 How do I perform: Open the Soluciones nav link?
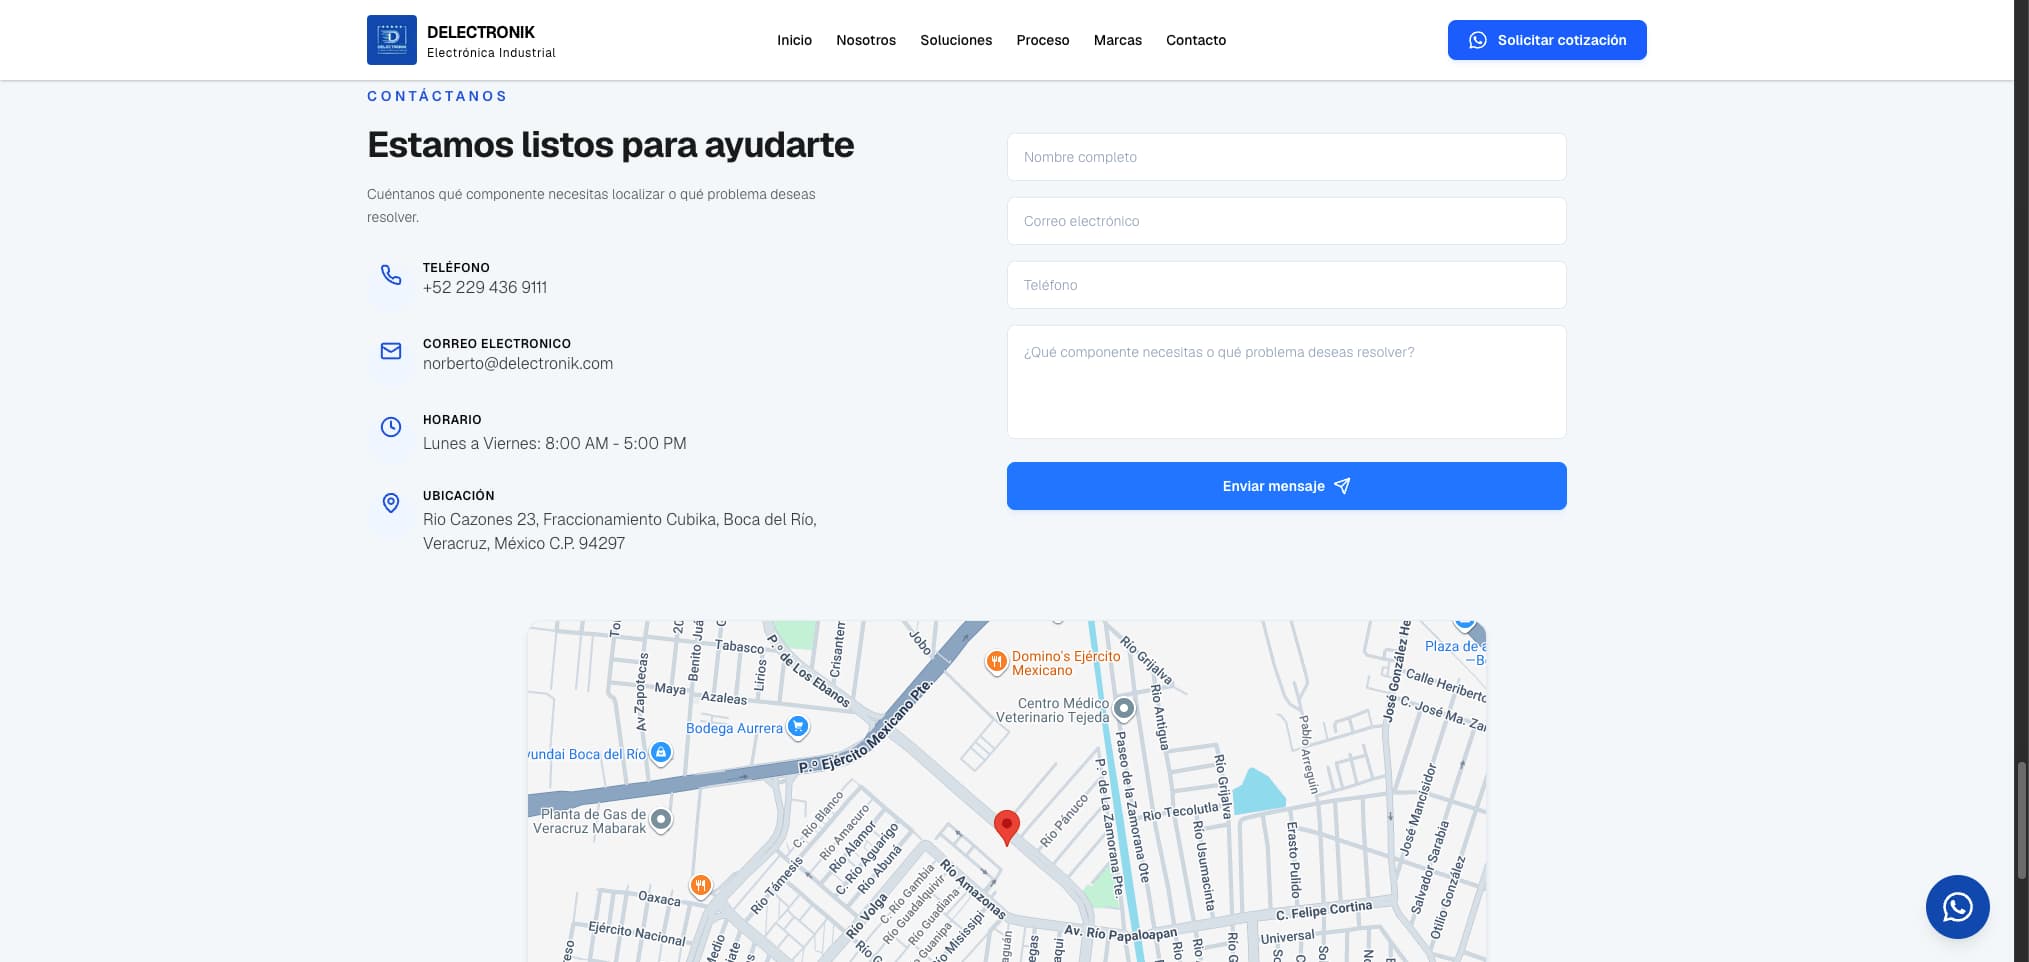coord(956,40)
